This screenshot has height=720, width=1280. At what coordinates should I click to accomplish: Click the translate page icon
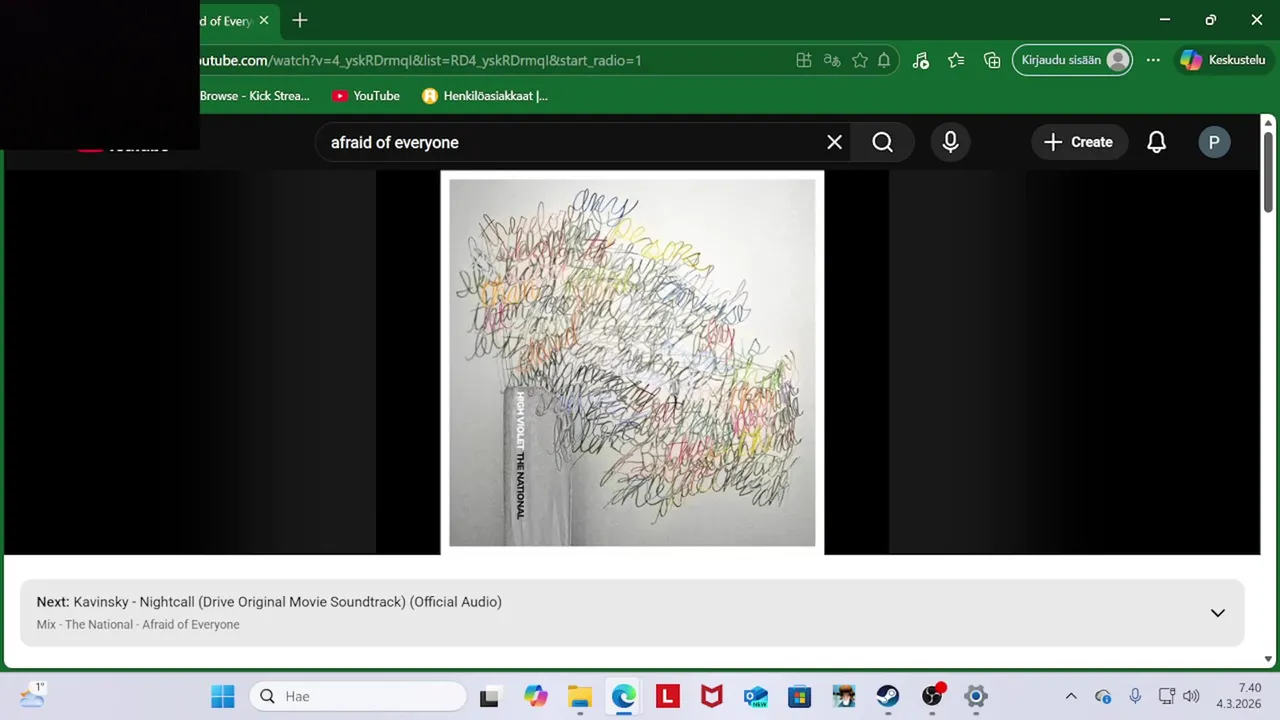click(832, 60)
